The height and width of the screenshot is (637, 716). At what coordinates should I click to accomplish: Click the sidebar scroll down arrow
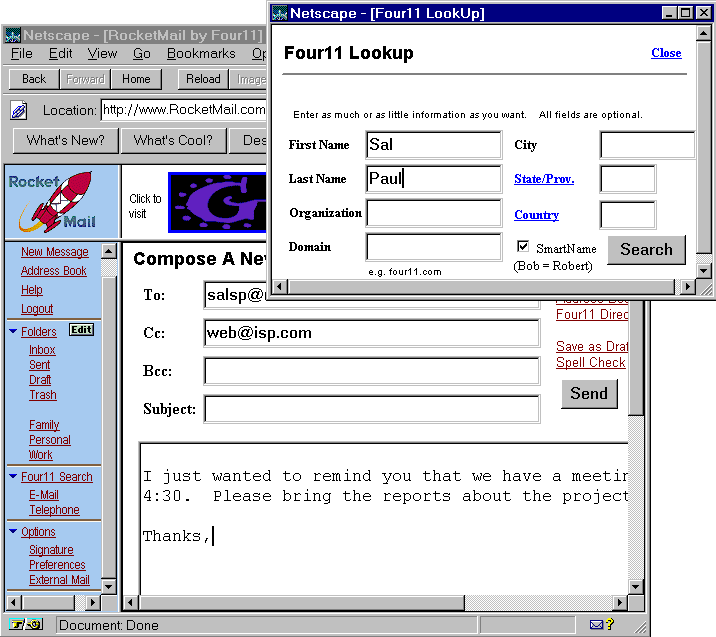click(x=109, y=586)
